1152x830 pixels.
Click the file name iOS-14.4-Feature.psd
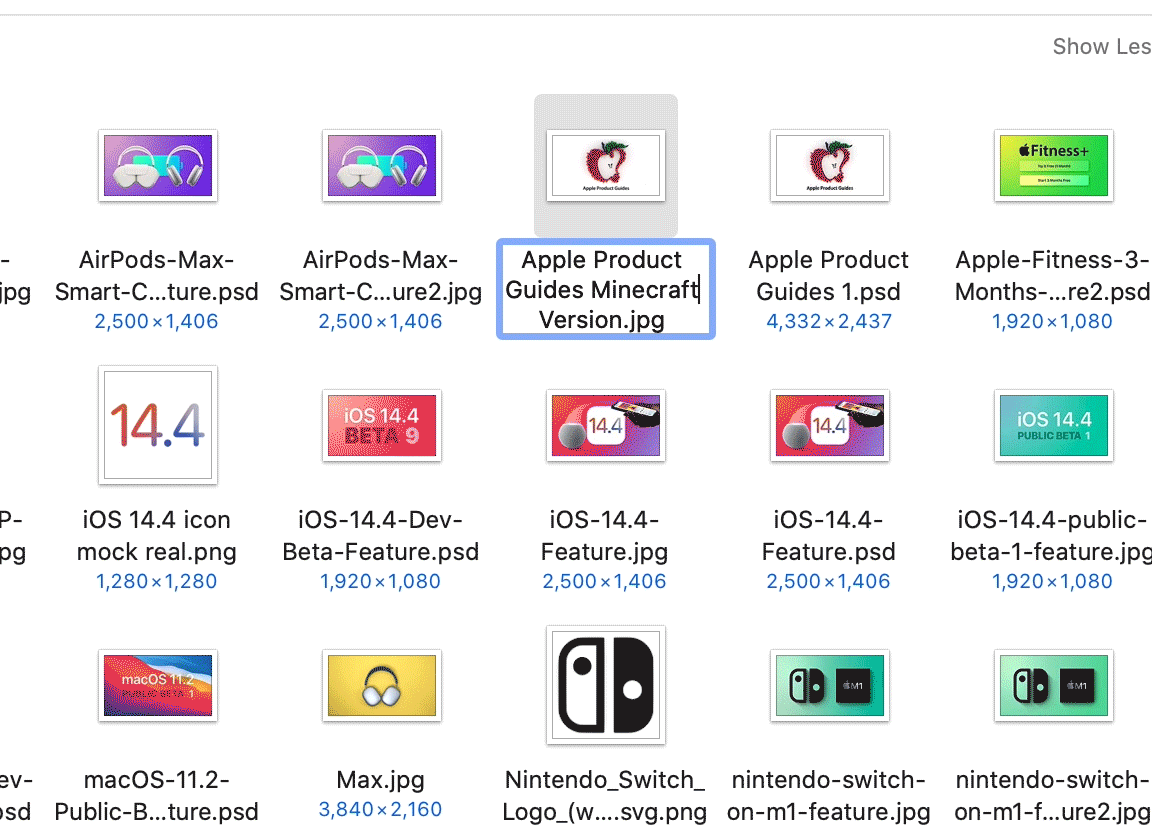click(829, 535)
